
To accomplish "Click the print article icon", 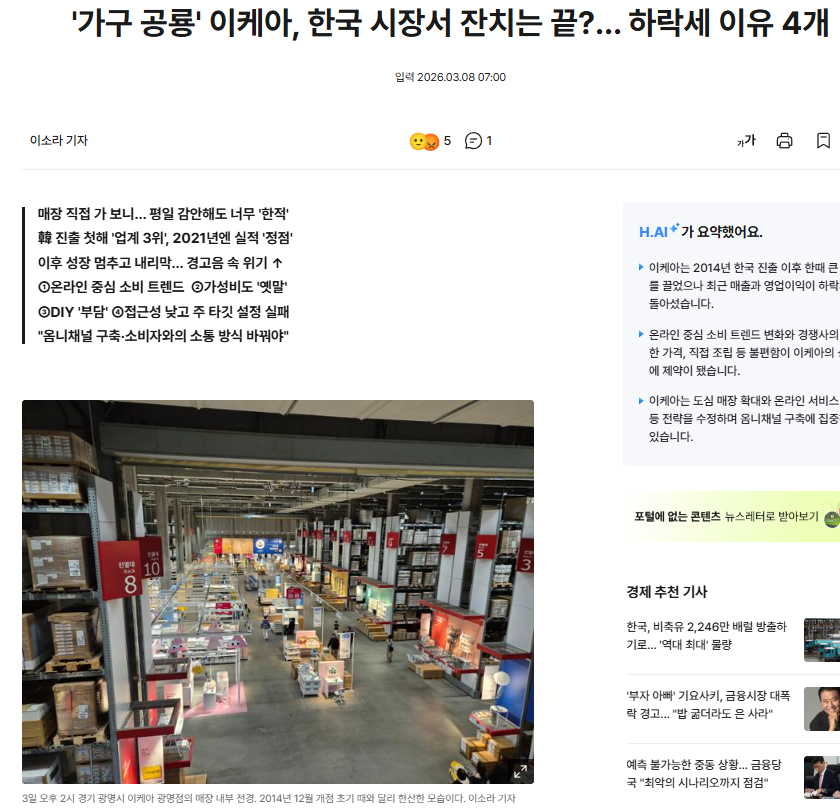I will point(784,141).
